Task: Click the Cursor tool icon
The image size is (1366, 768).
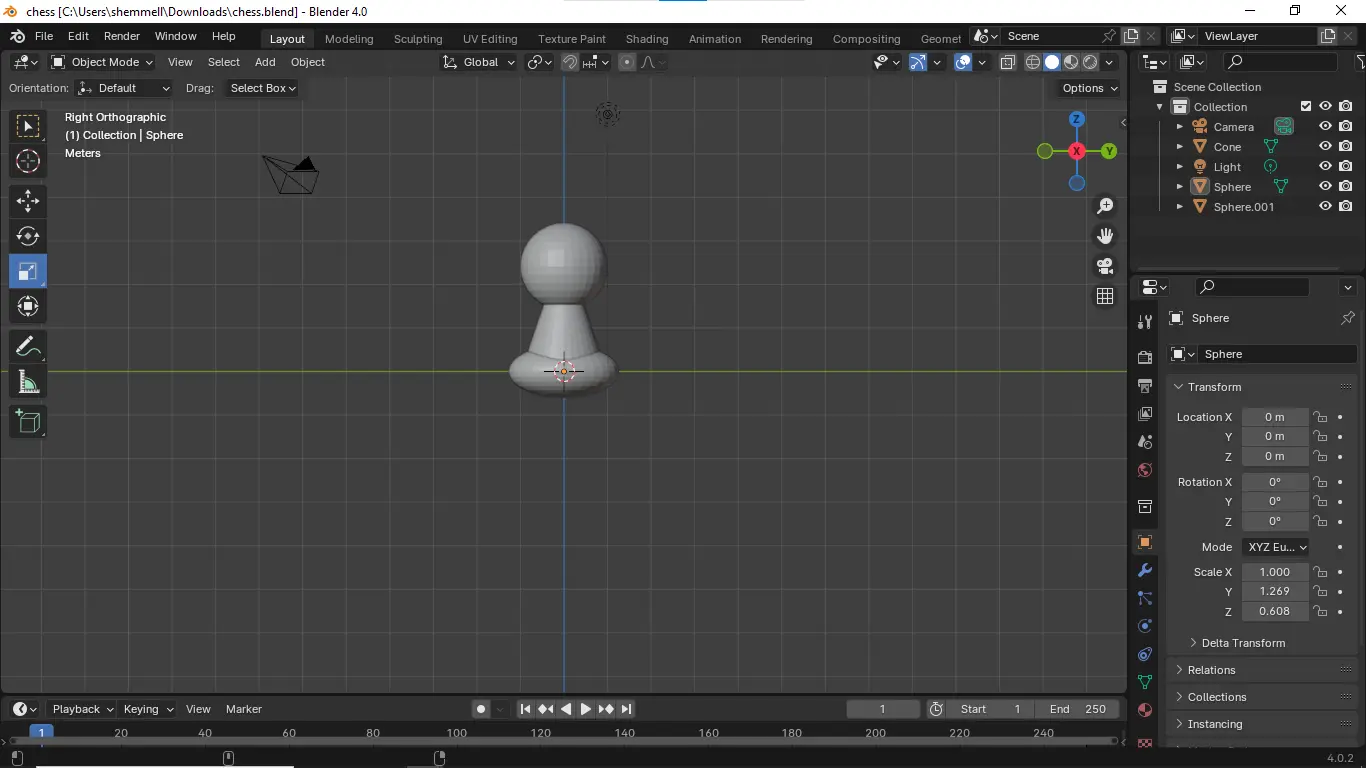Action: [28, 161]
